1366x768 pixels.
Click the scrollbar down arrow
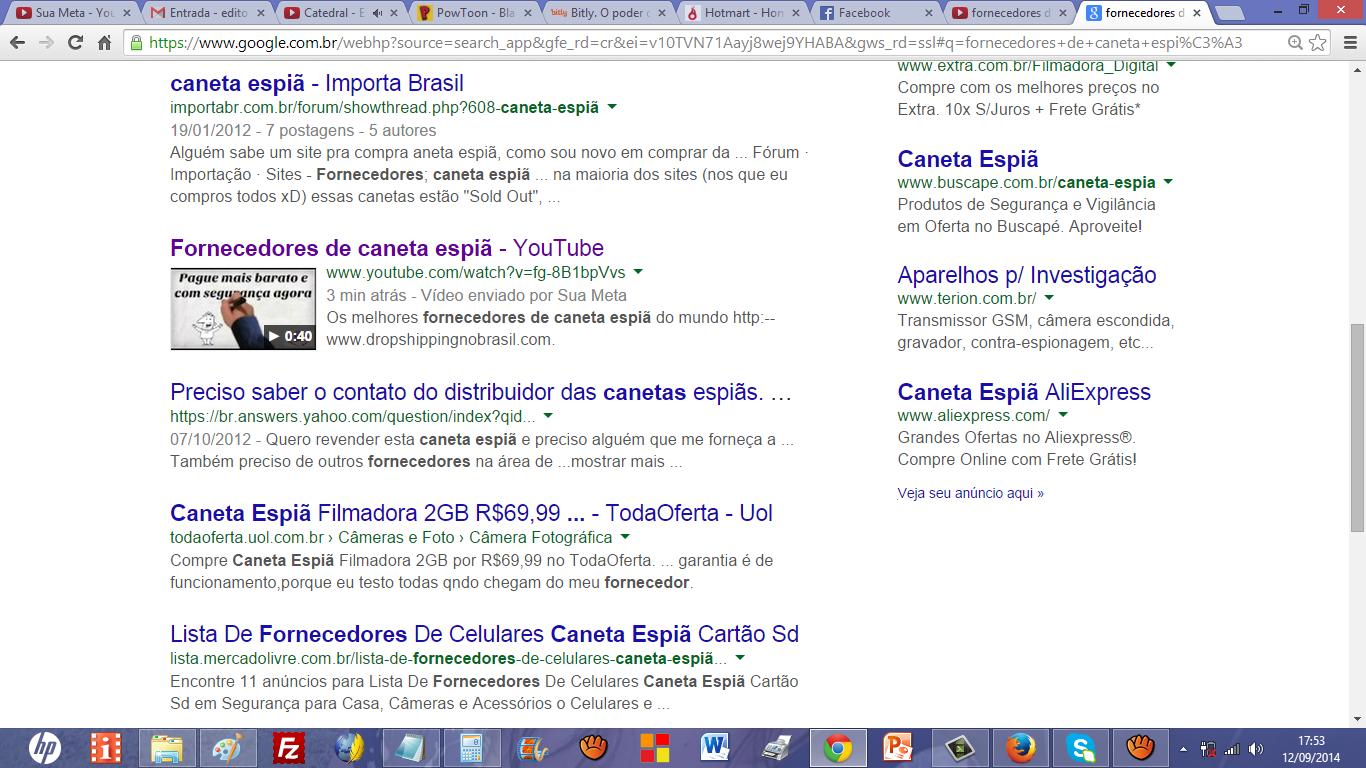pyautogui.click(x=1357, y=718)
